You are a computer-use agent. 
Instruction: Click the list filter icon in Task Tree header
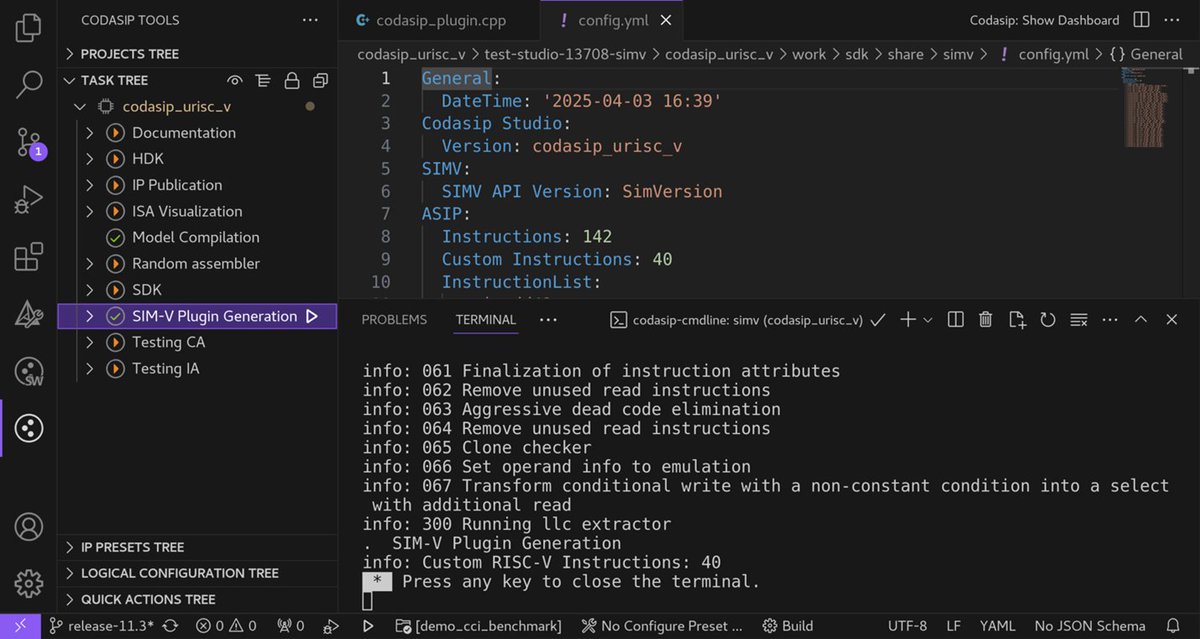263,80
